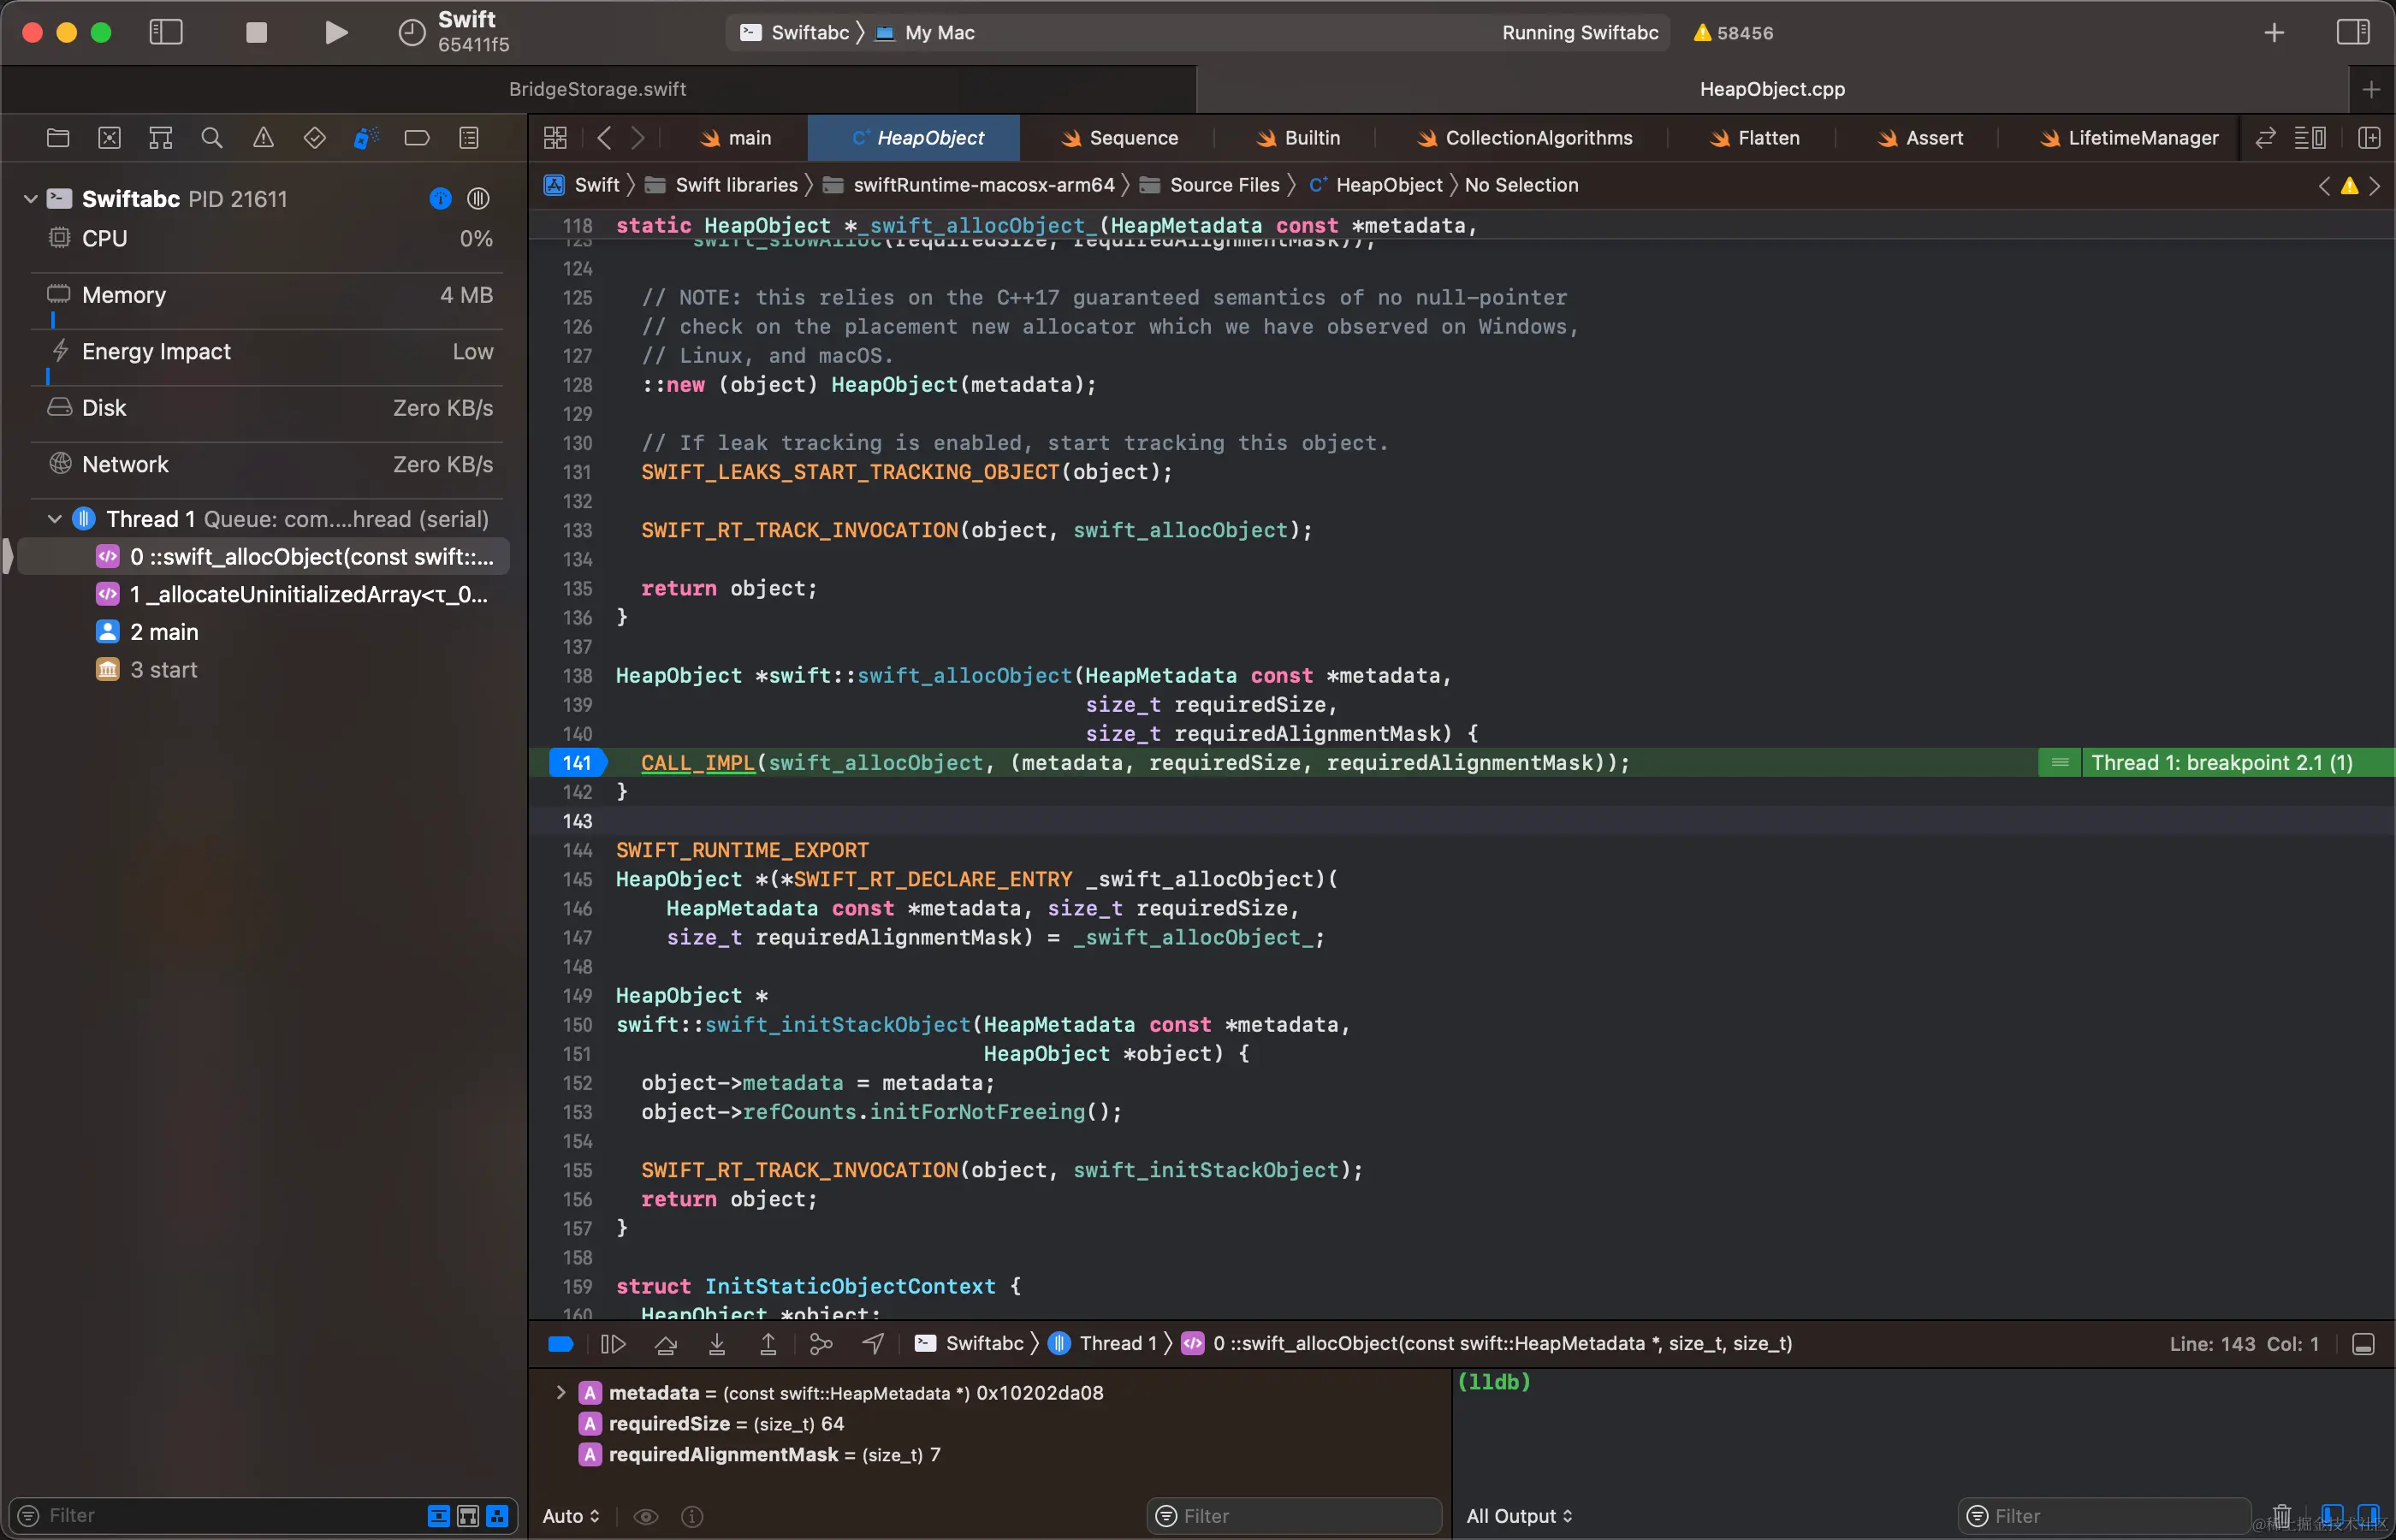Click the variables Filter field
The height and width of the screenshot is (1540, 2396).
(1294, 1516)
